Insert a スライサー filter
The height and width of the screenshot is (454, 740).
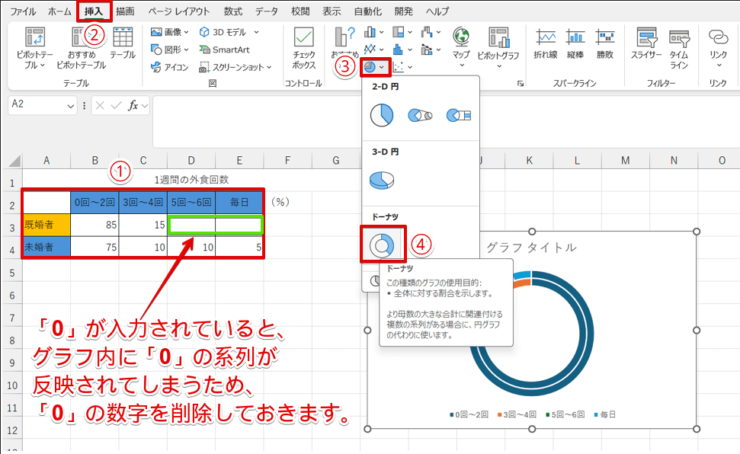[647, 43]
